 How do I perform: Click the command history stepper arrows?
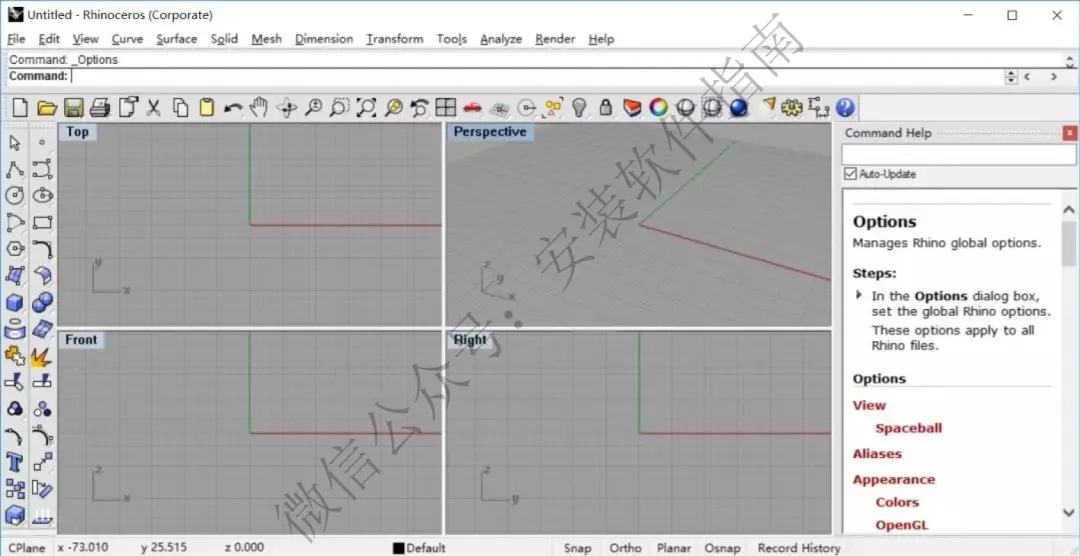click(1011, 76)
